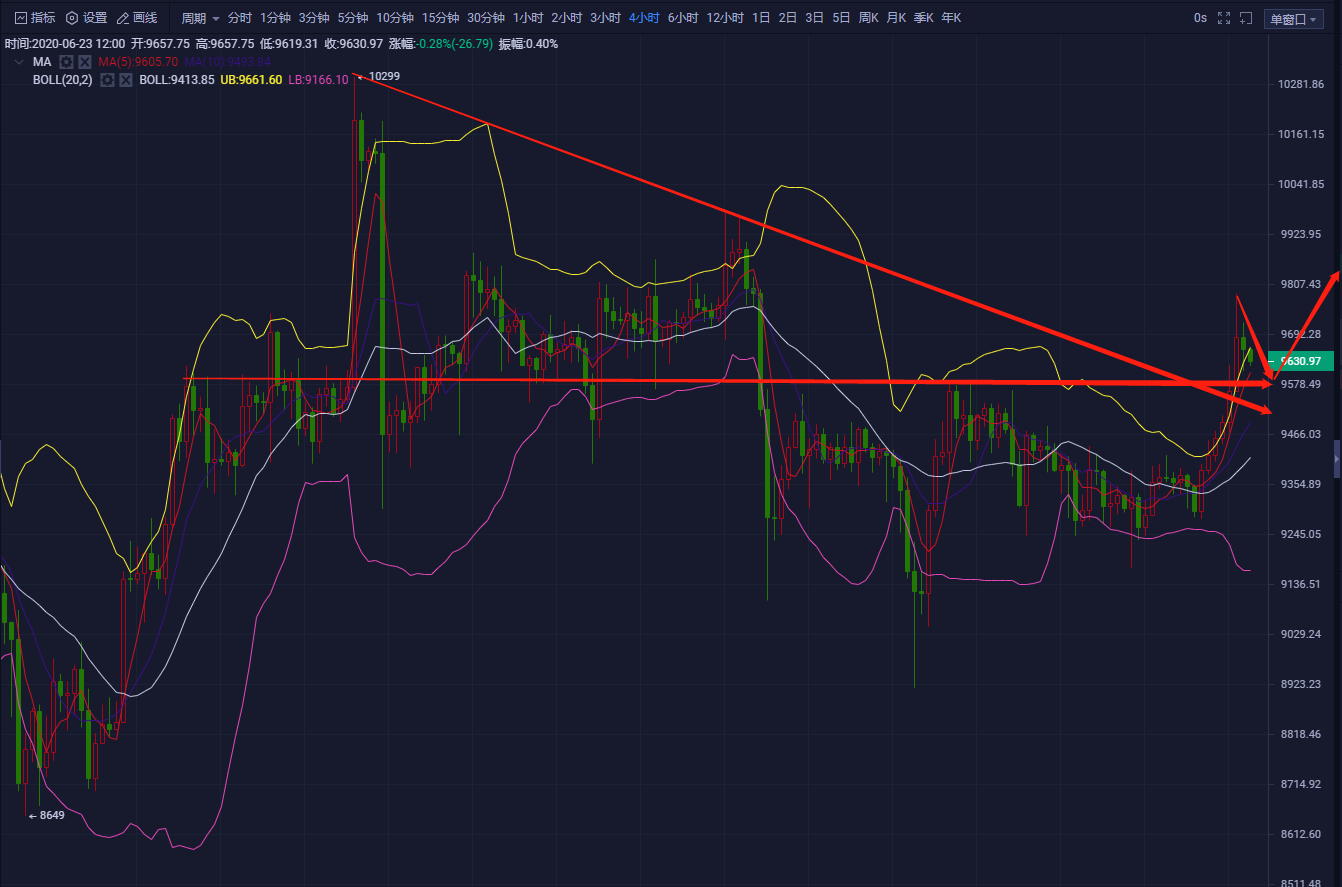Select the 1分钟 interval

pyautogui.click(x=275, y=18)
